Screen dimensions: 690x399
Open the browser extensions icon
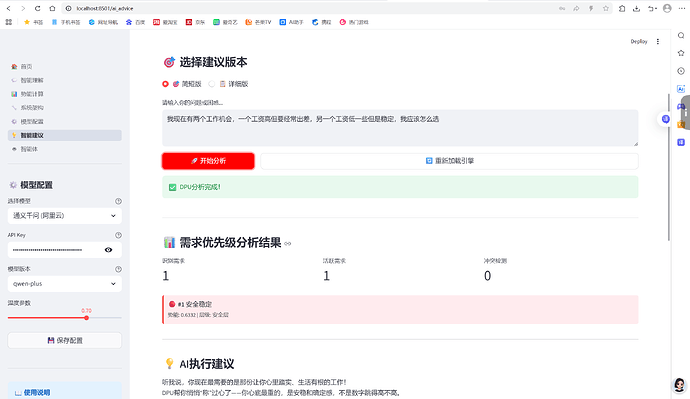tap(622, 8)
